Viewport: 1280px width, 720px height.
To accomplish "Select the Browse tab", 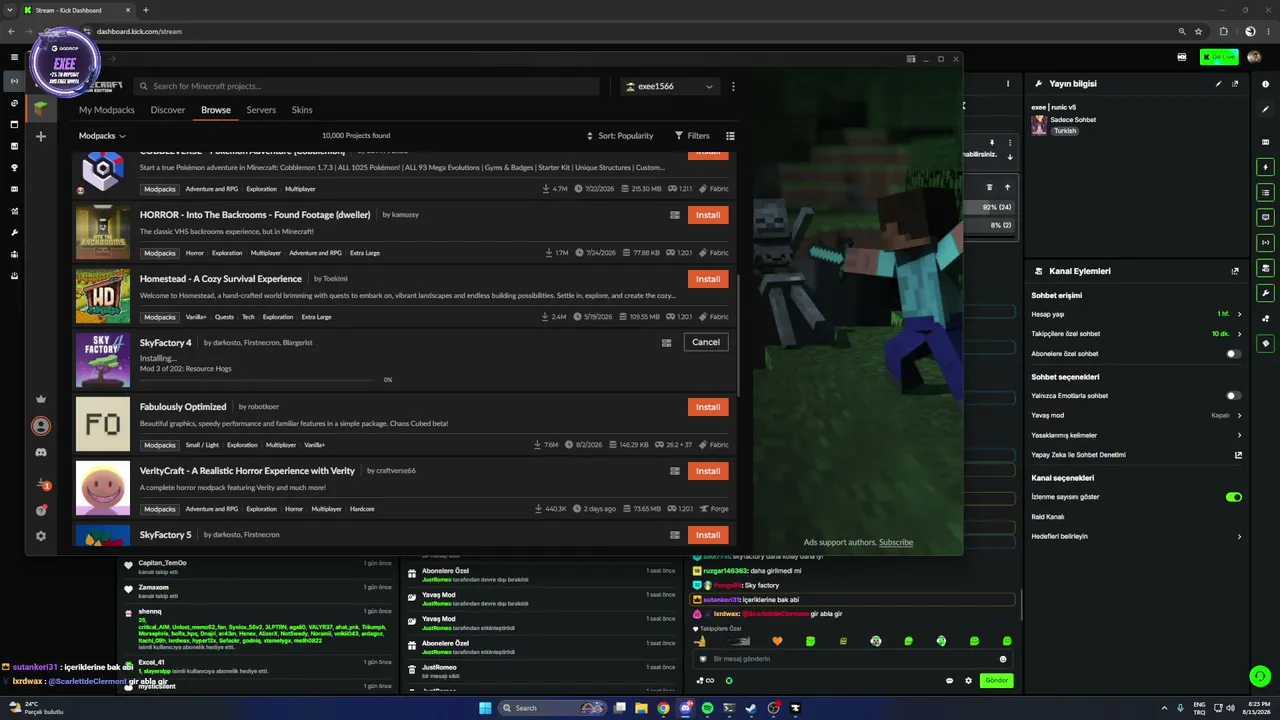I will [x=216, y=110].
